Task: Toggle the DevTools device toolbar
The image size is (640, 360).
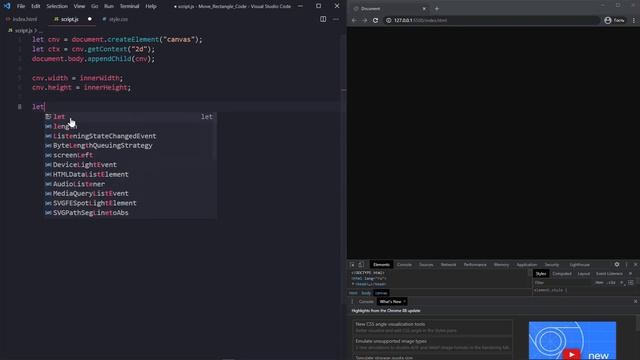Action: [x=361, y=264]
